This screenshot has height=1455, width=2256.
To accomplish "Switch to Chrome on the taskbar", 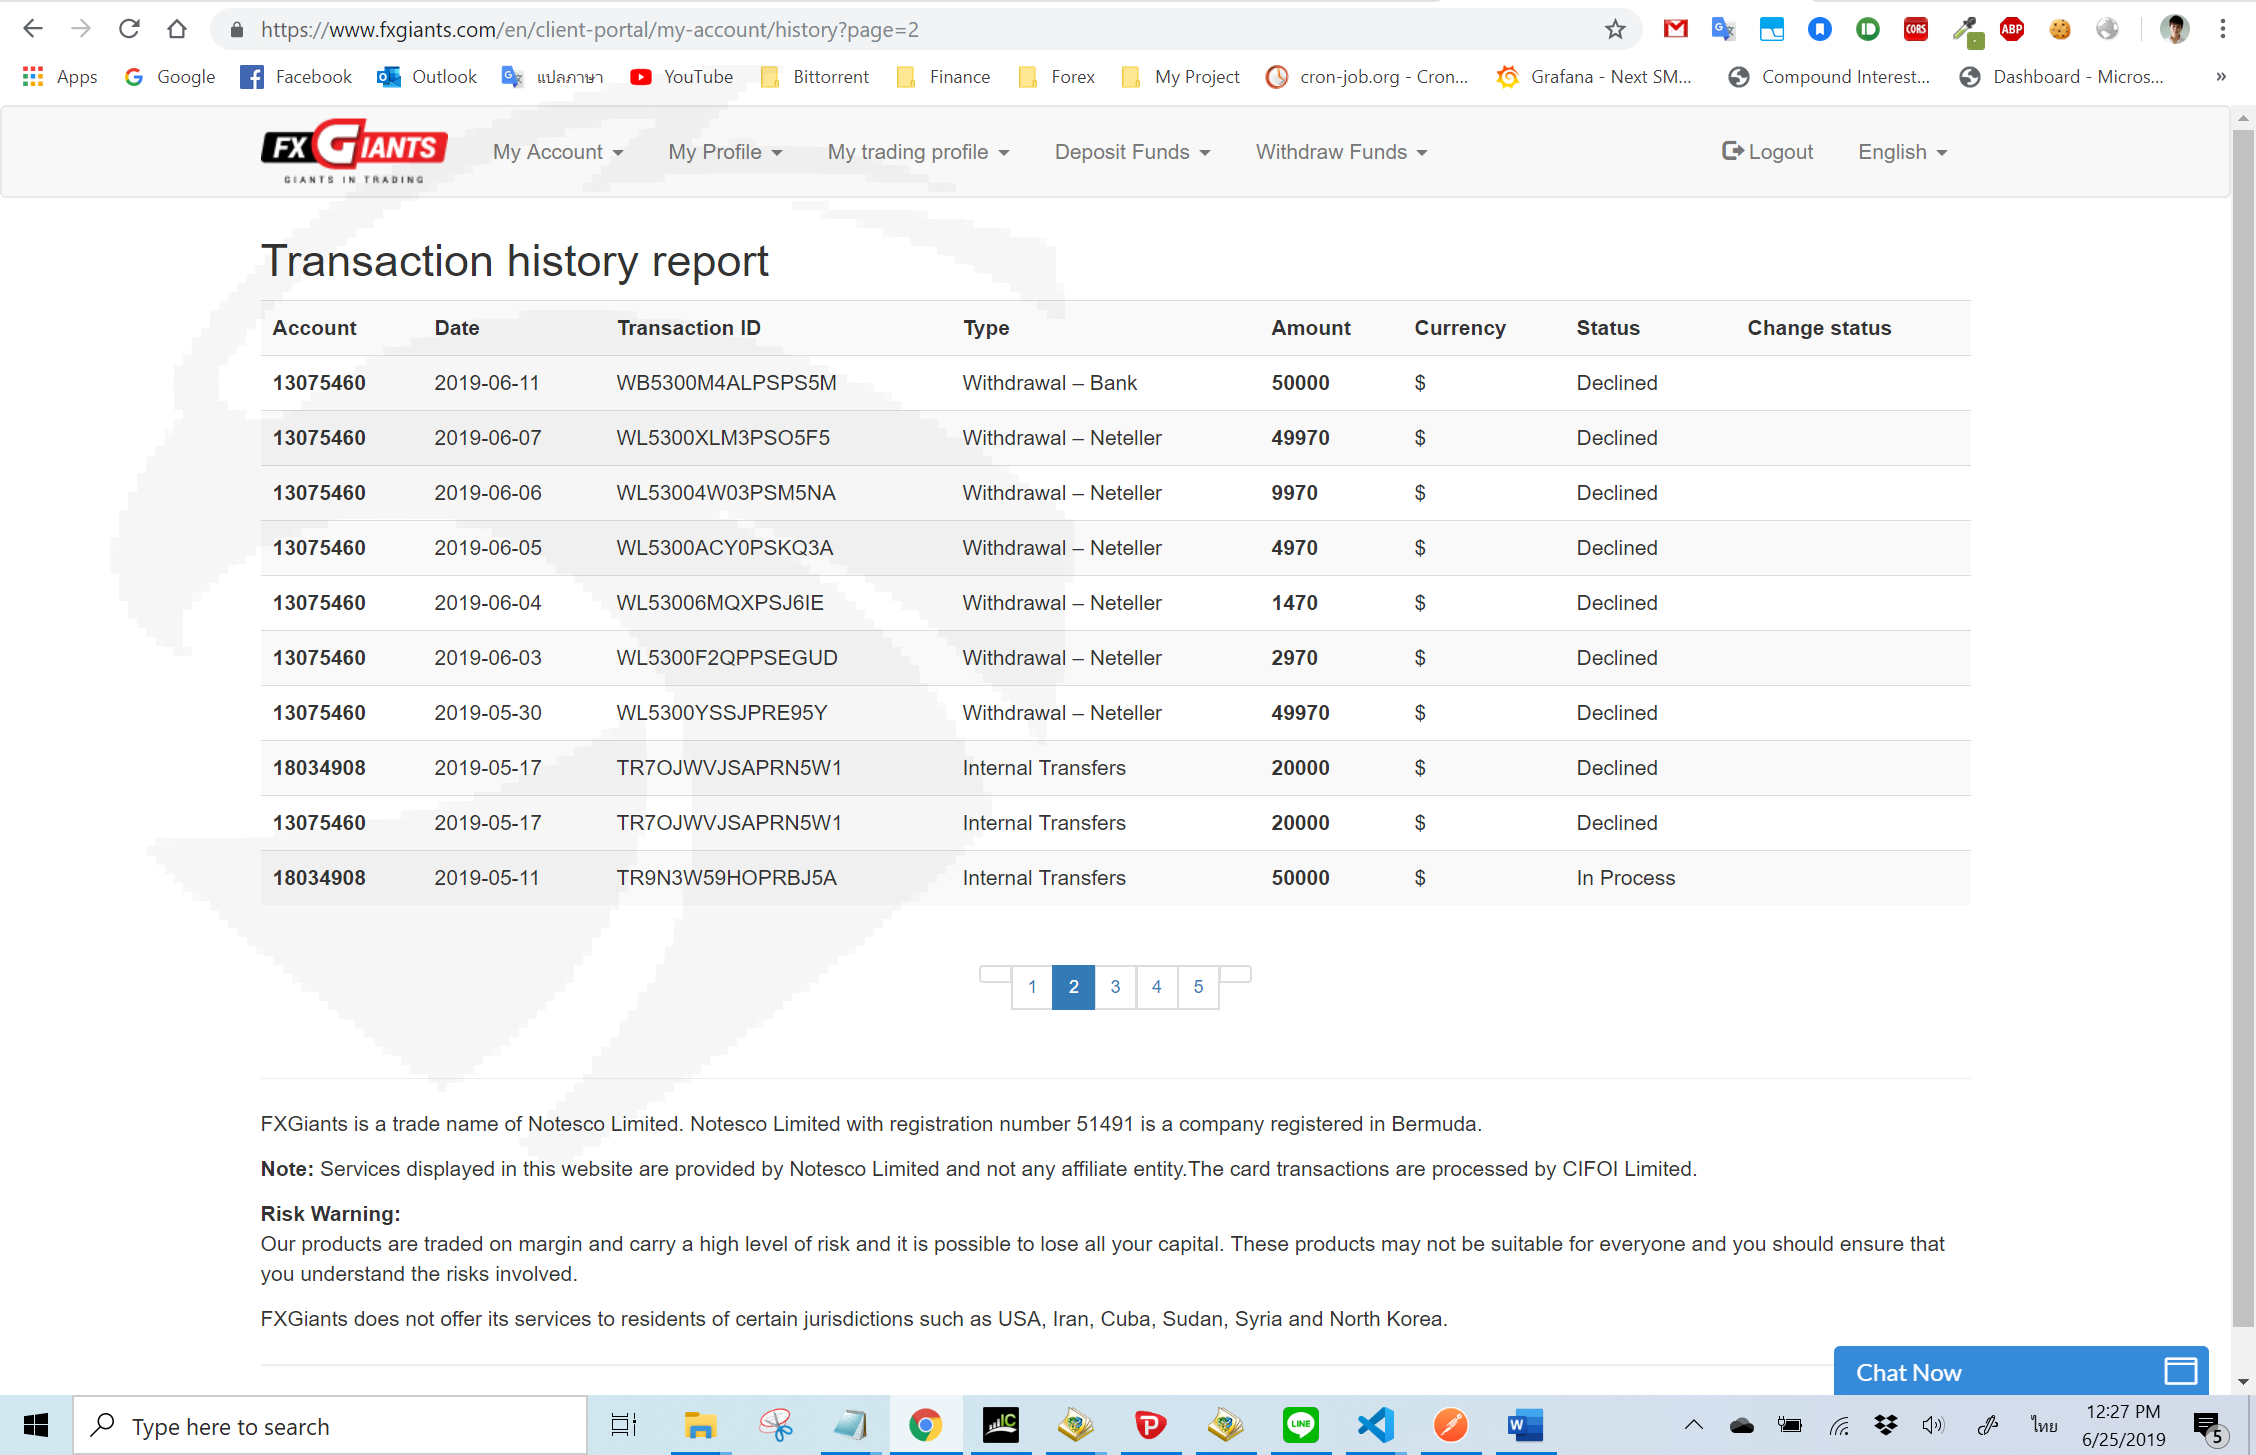I will 925,1425.
